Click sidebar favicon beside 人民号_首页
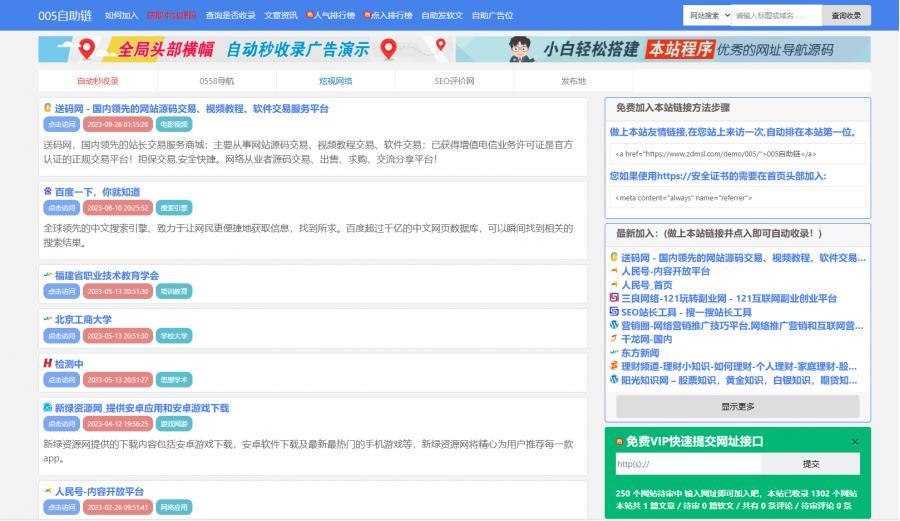 click(614, 284)
